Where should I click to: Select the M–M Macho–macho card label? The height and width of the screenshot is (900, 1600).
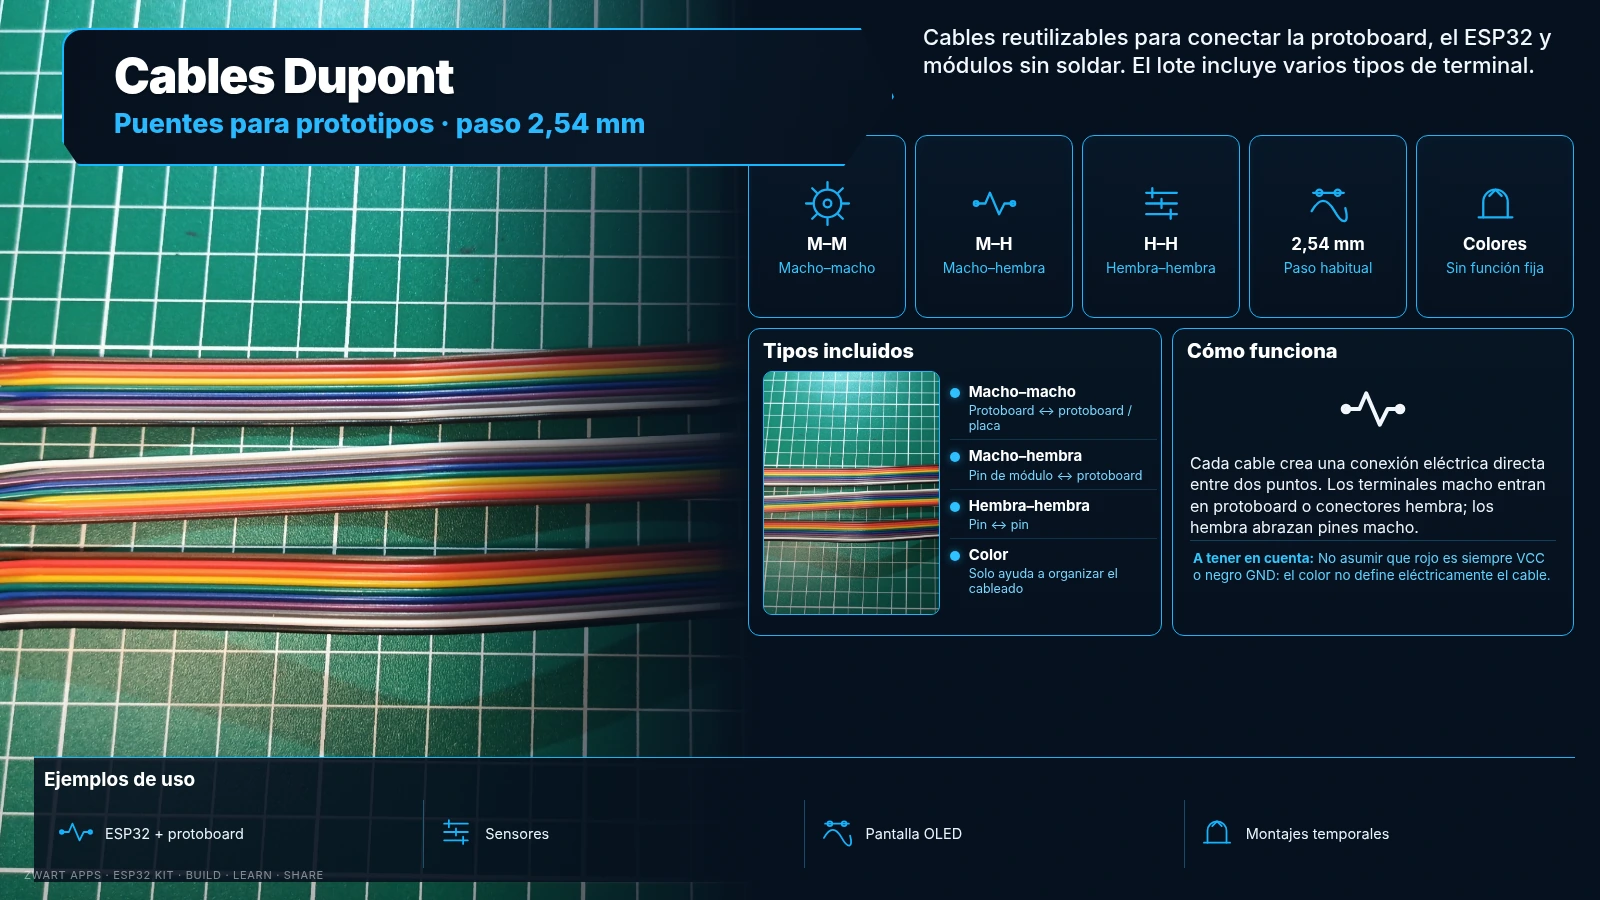tap(827, 255)
